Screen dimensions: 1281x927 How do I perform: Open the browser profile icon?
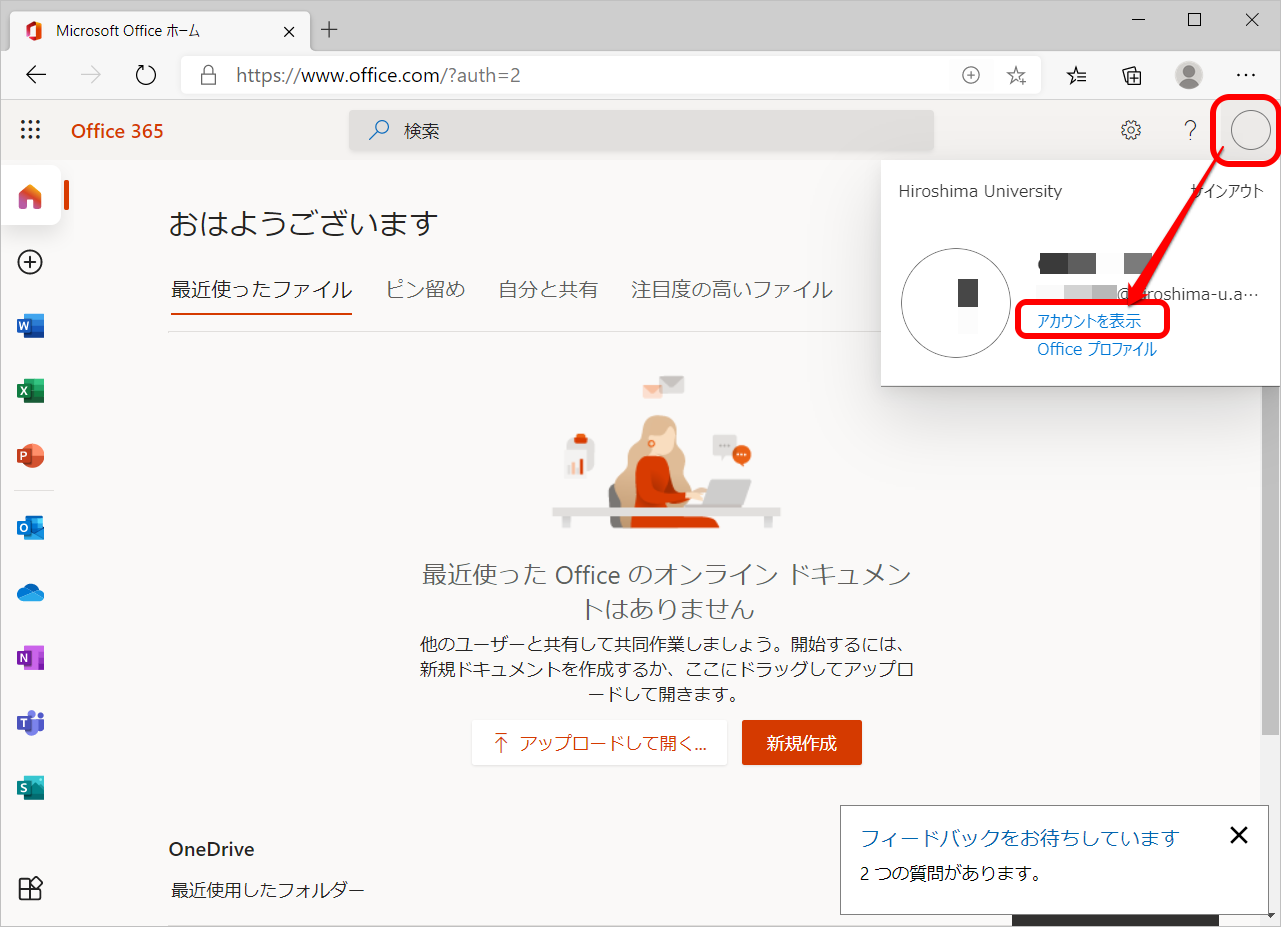[x=1189, y=75]
